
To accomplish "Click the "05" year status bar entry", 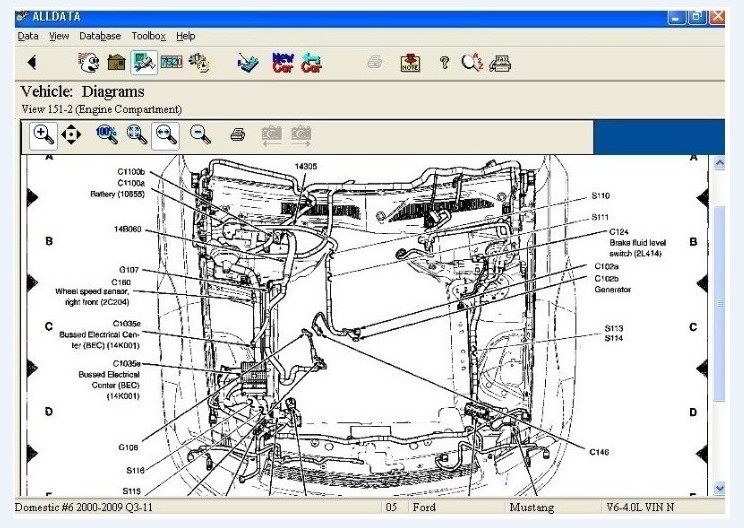I will [391, 507].
